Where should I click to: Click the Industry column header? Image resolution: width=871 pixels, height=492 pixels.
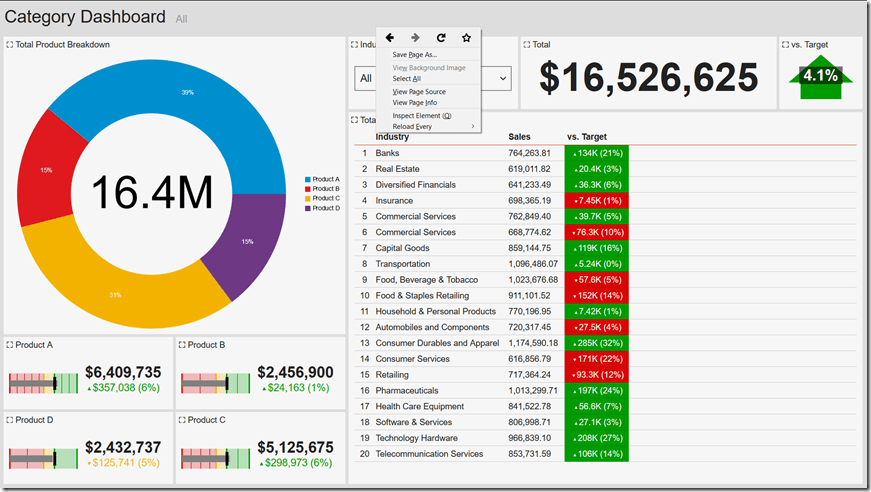(x=392, y=136)
